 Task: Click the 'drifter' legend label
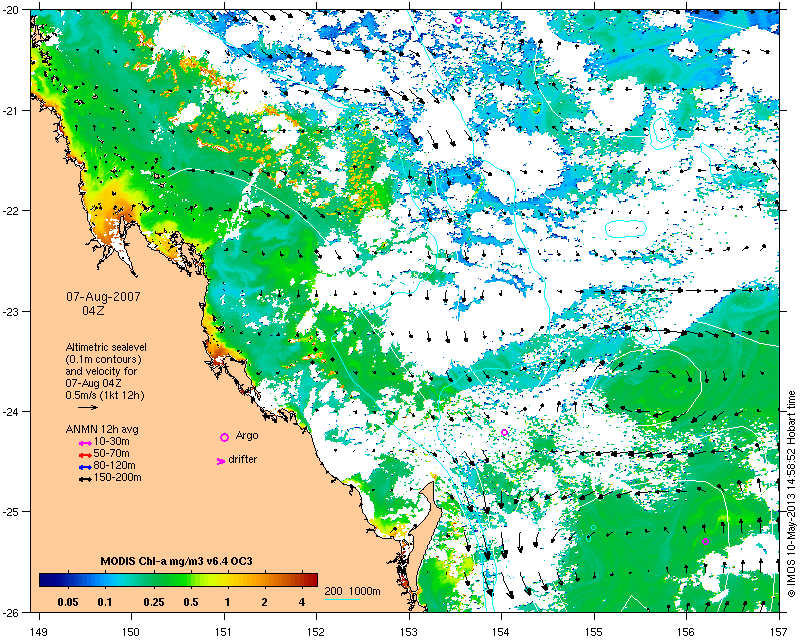click(x=242, y=459)
